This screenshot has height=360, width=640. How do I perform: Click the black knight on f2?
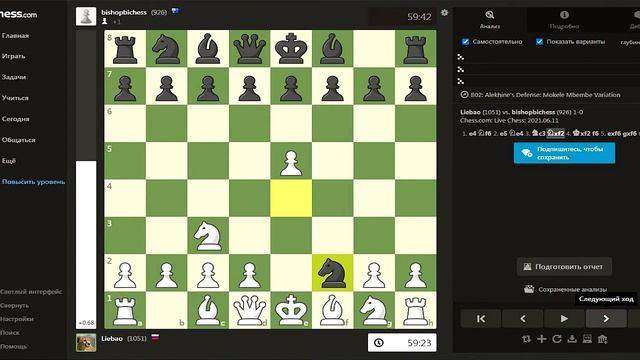coord(332,273)
